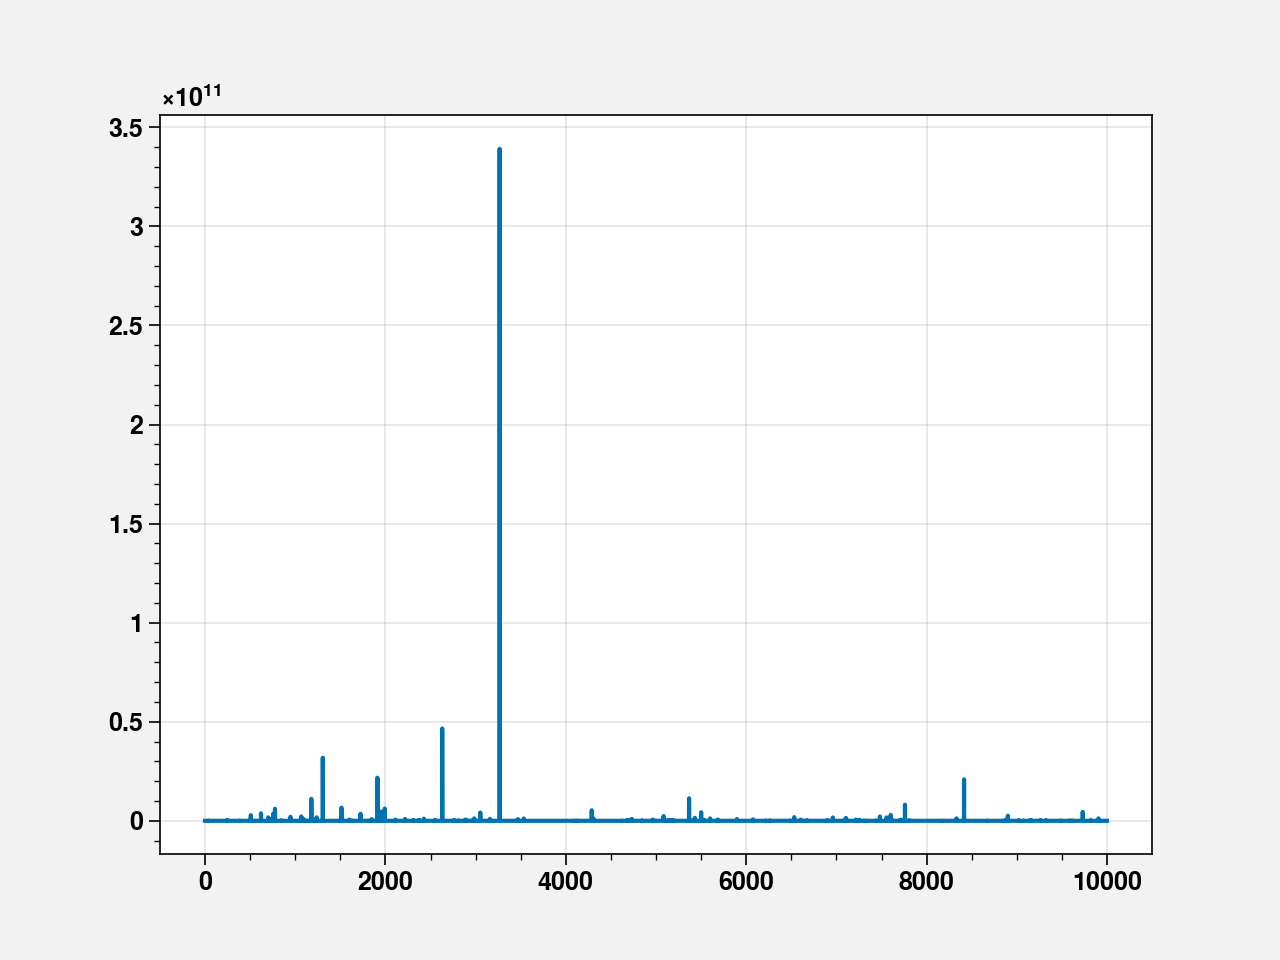Click the spike peak near x=8400
1280x960 pixels.
(x=963, y=780)
